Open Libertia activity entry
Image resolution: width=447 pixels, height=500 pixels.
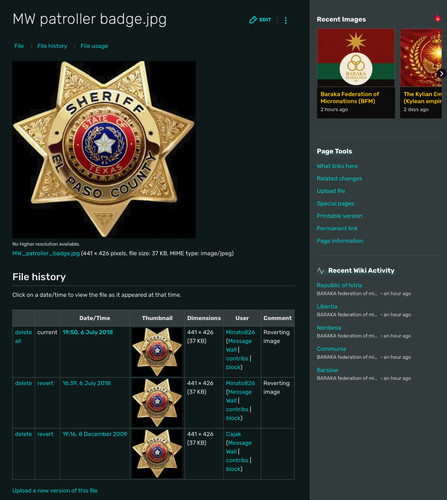pyautogui.click(x=327, y=306)
